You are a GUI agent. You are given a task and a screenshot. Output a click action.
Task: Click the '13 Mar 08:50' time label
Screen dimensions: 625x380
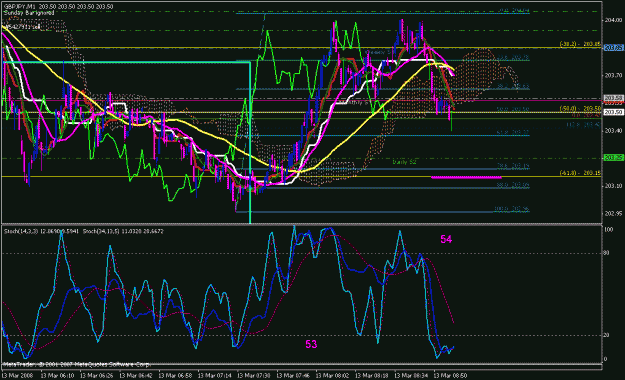[x=450, y=376]
